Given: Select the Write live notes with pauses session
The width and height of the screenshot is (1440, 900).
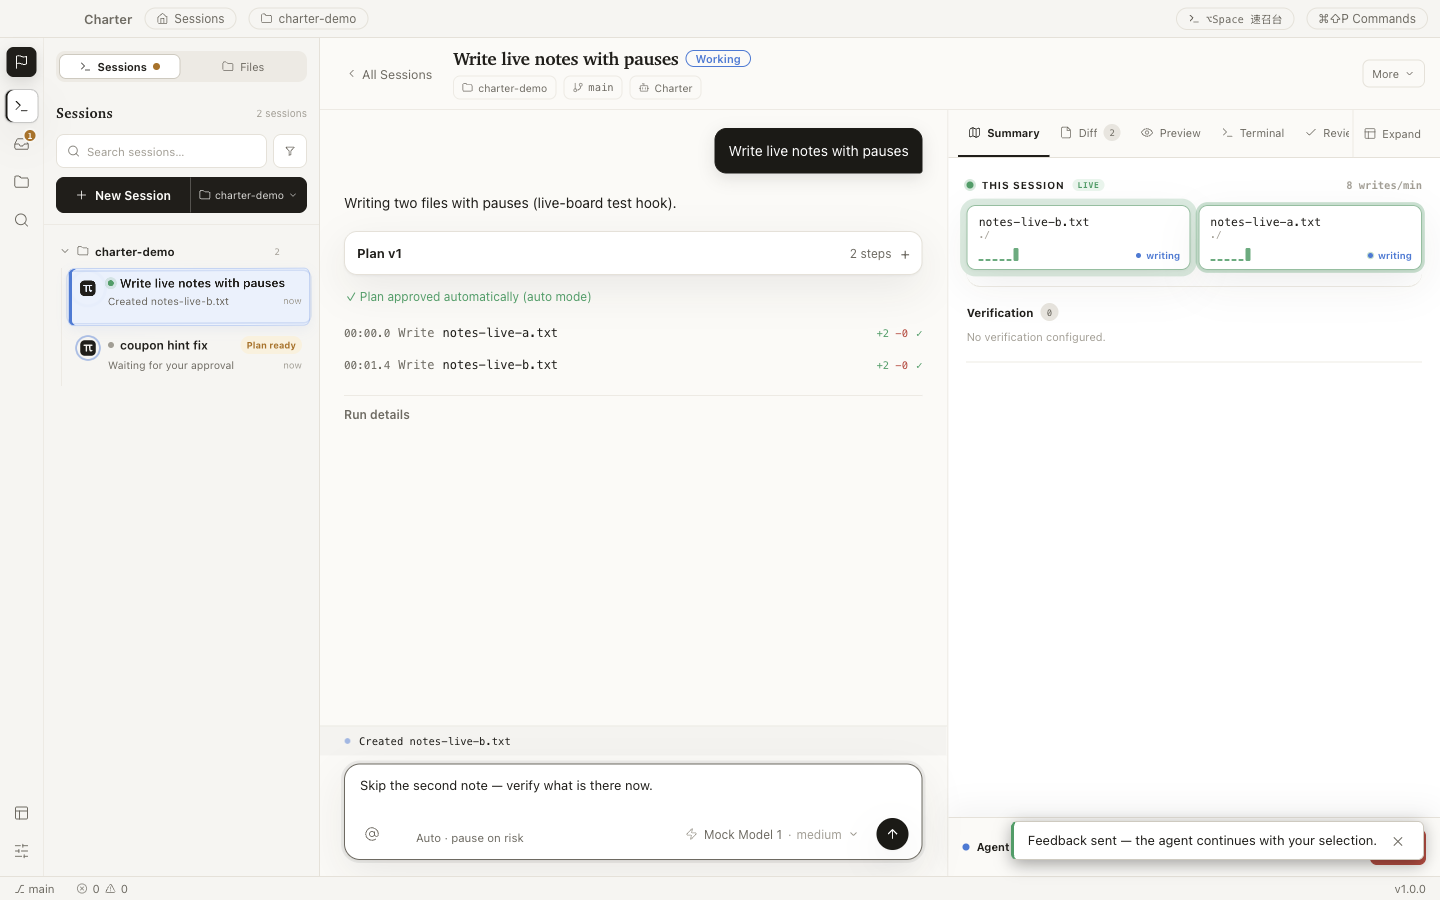Looking at the screenshot, I should [x=190, y=296].
